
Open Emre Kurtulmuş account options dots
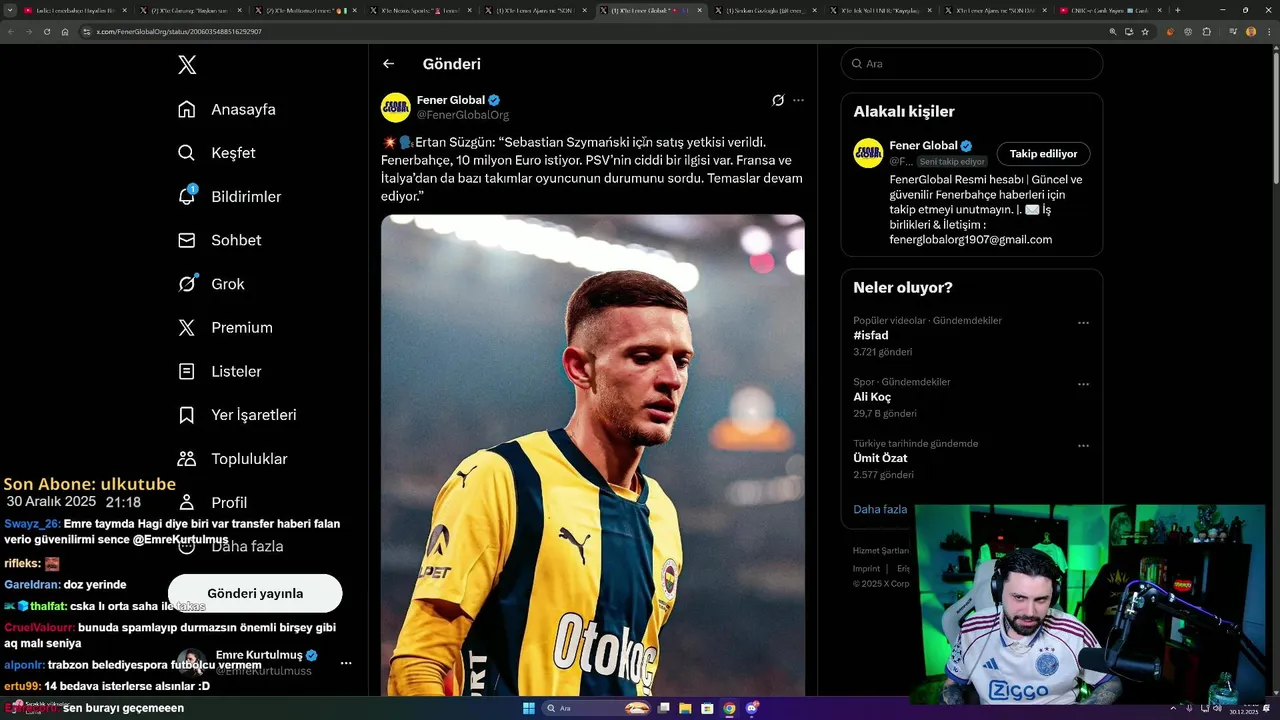[x=346, y=663]
